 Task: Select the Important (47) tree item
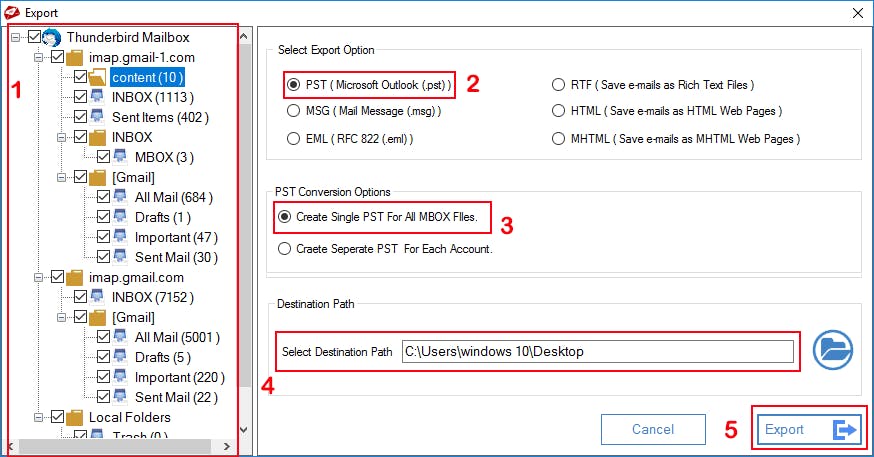176,237
